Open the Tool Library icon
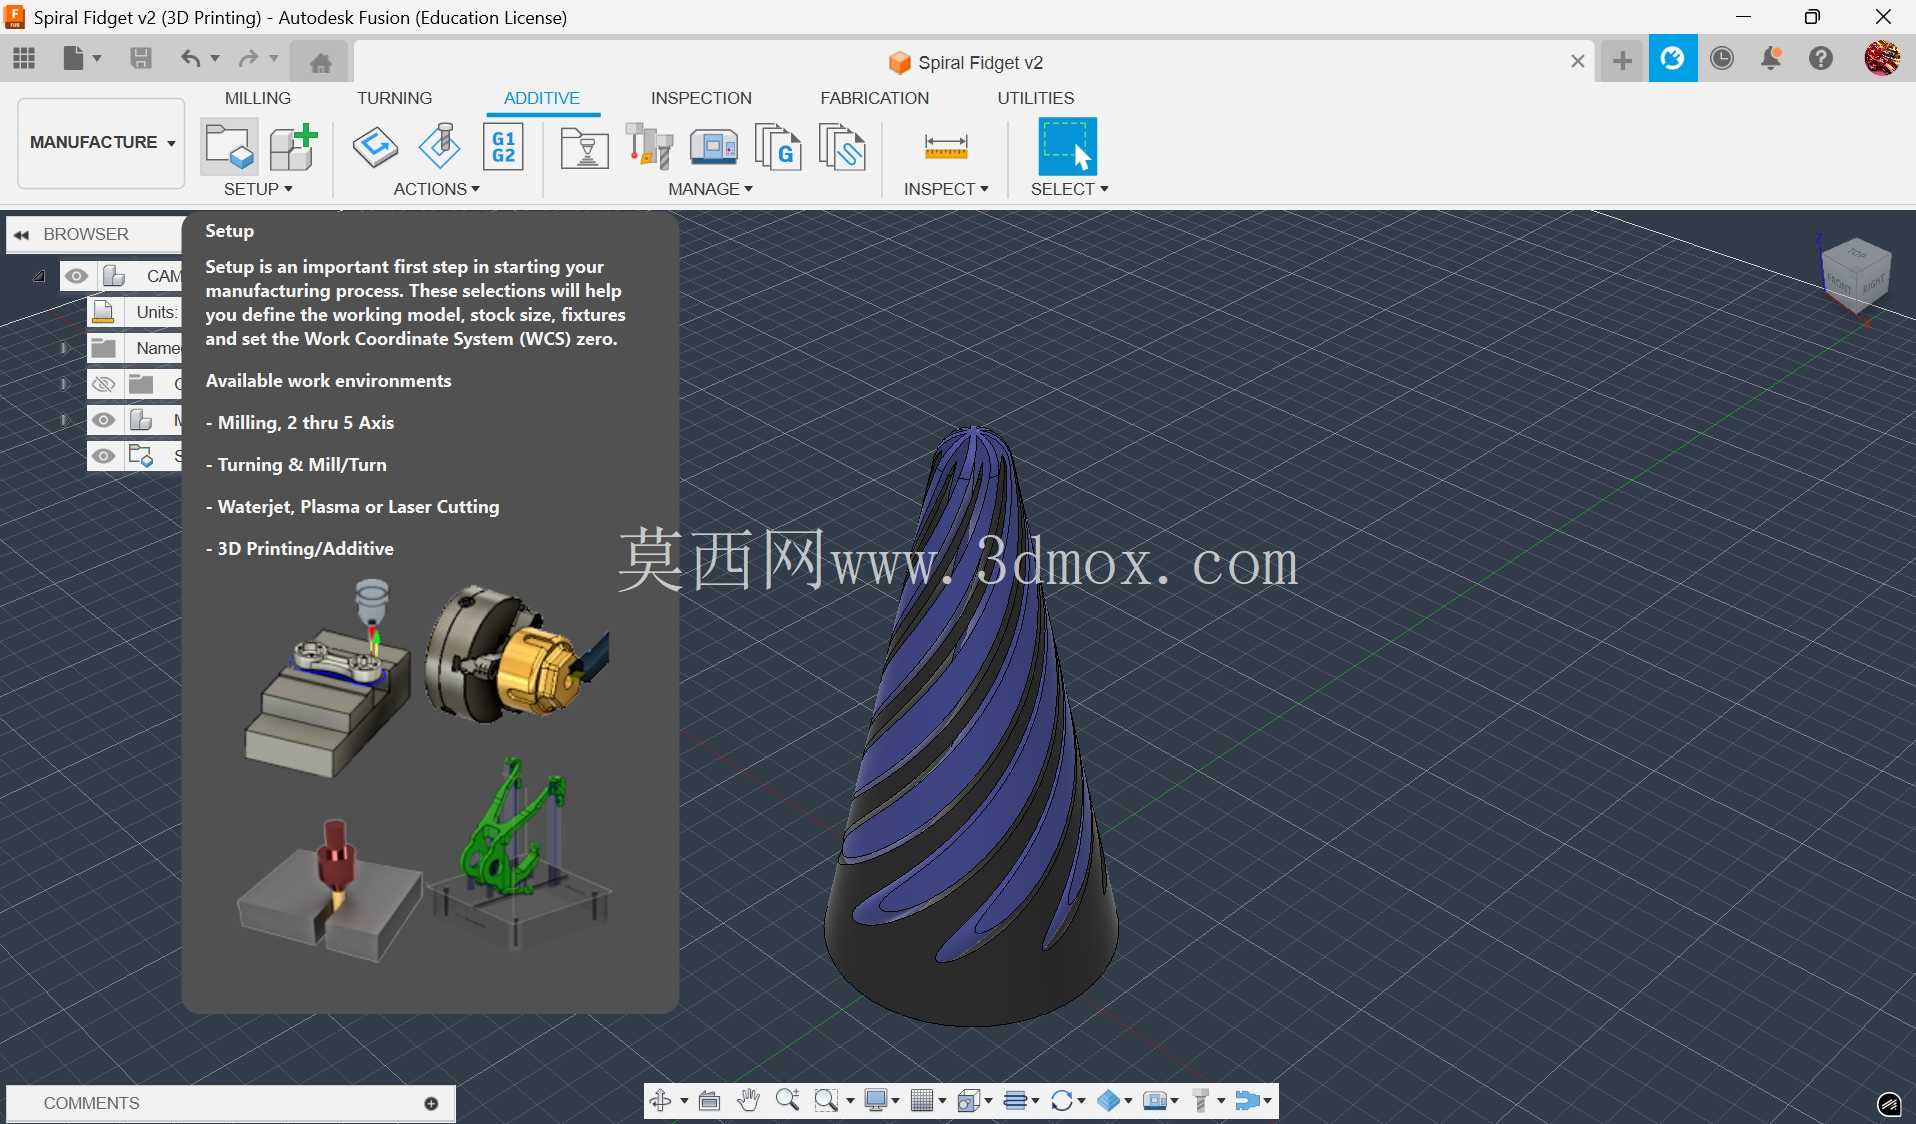The height and width of the screenshot is (1124, 1916). pos(650,146)
